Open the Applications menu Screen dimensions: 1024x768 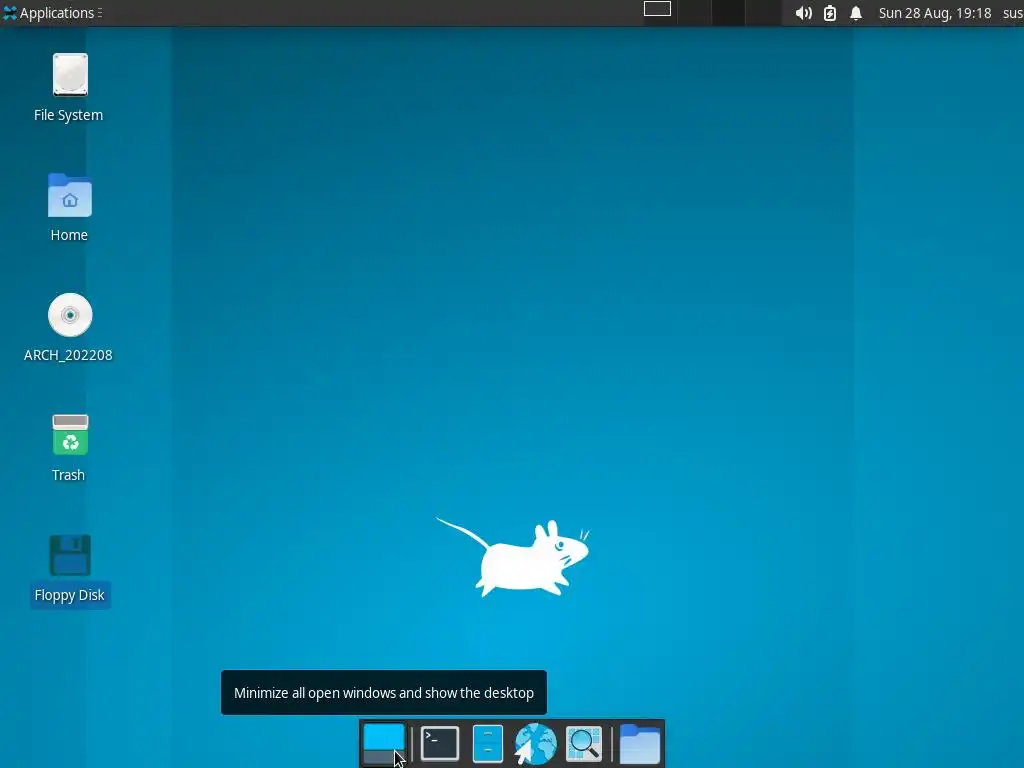[52, 13]
